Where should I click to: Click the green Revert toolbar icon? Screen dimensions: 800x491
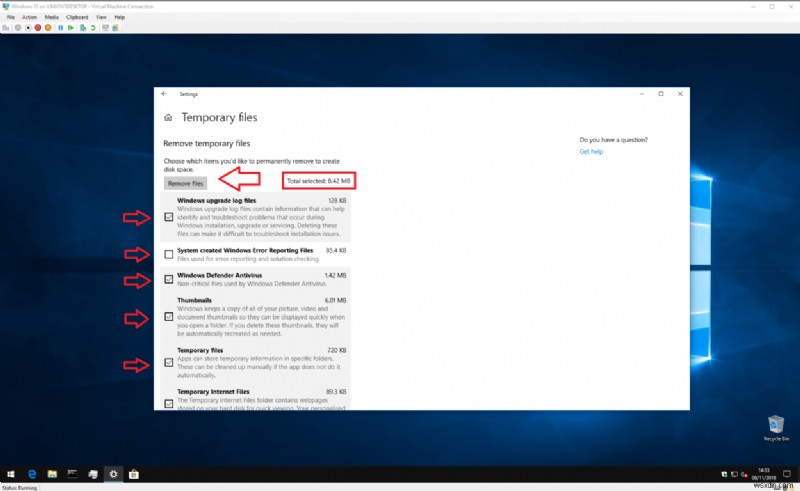point(93,28)
